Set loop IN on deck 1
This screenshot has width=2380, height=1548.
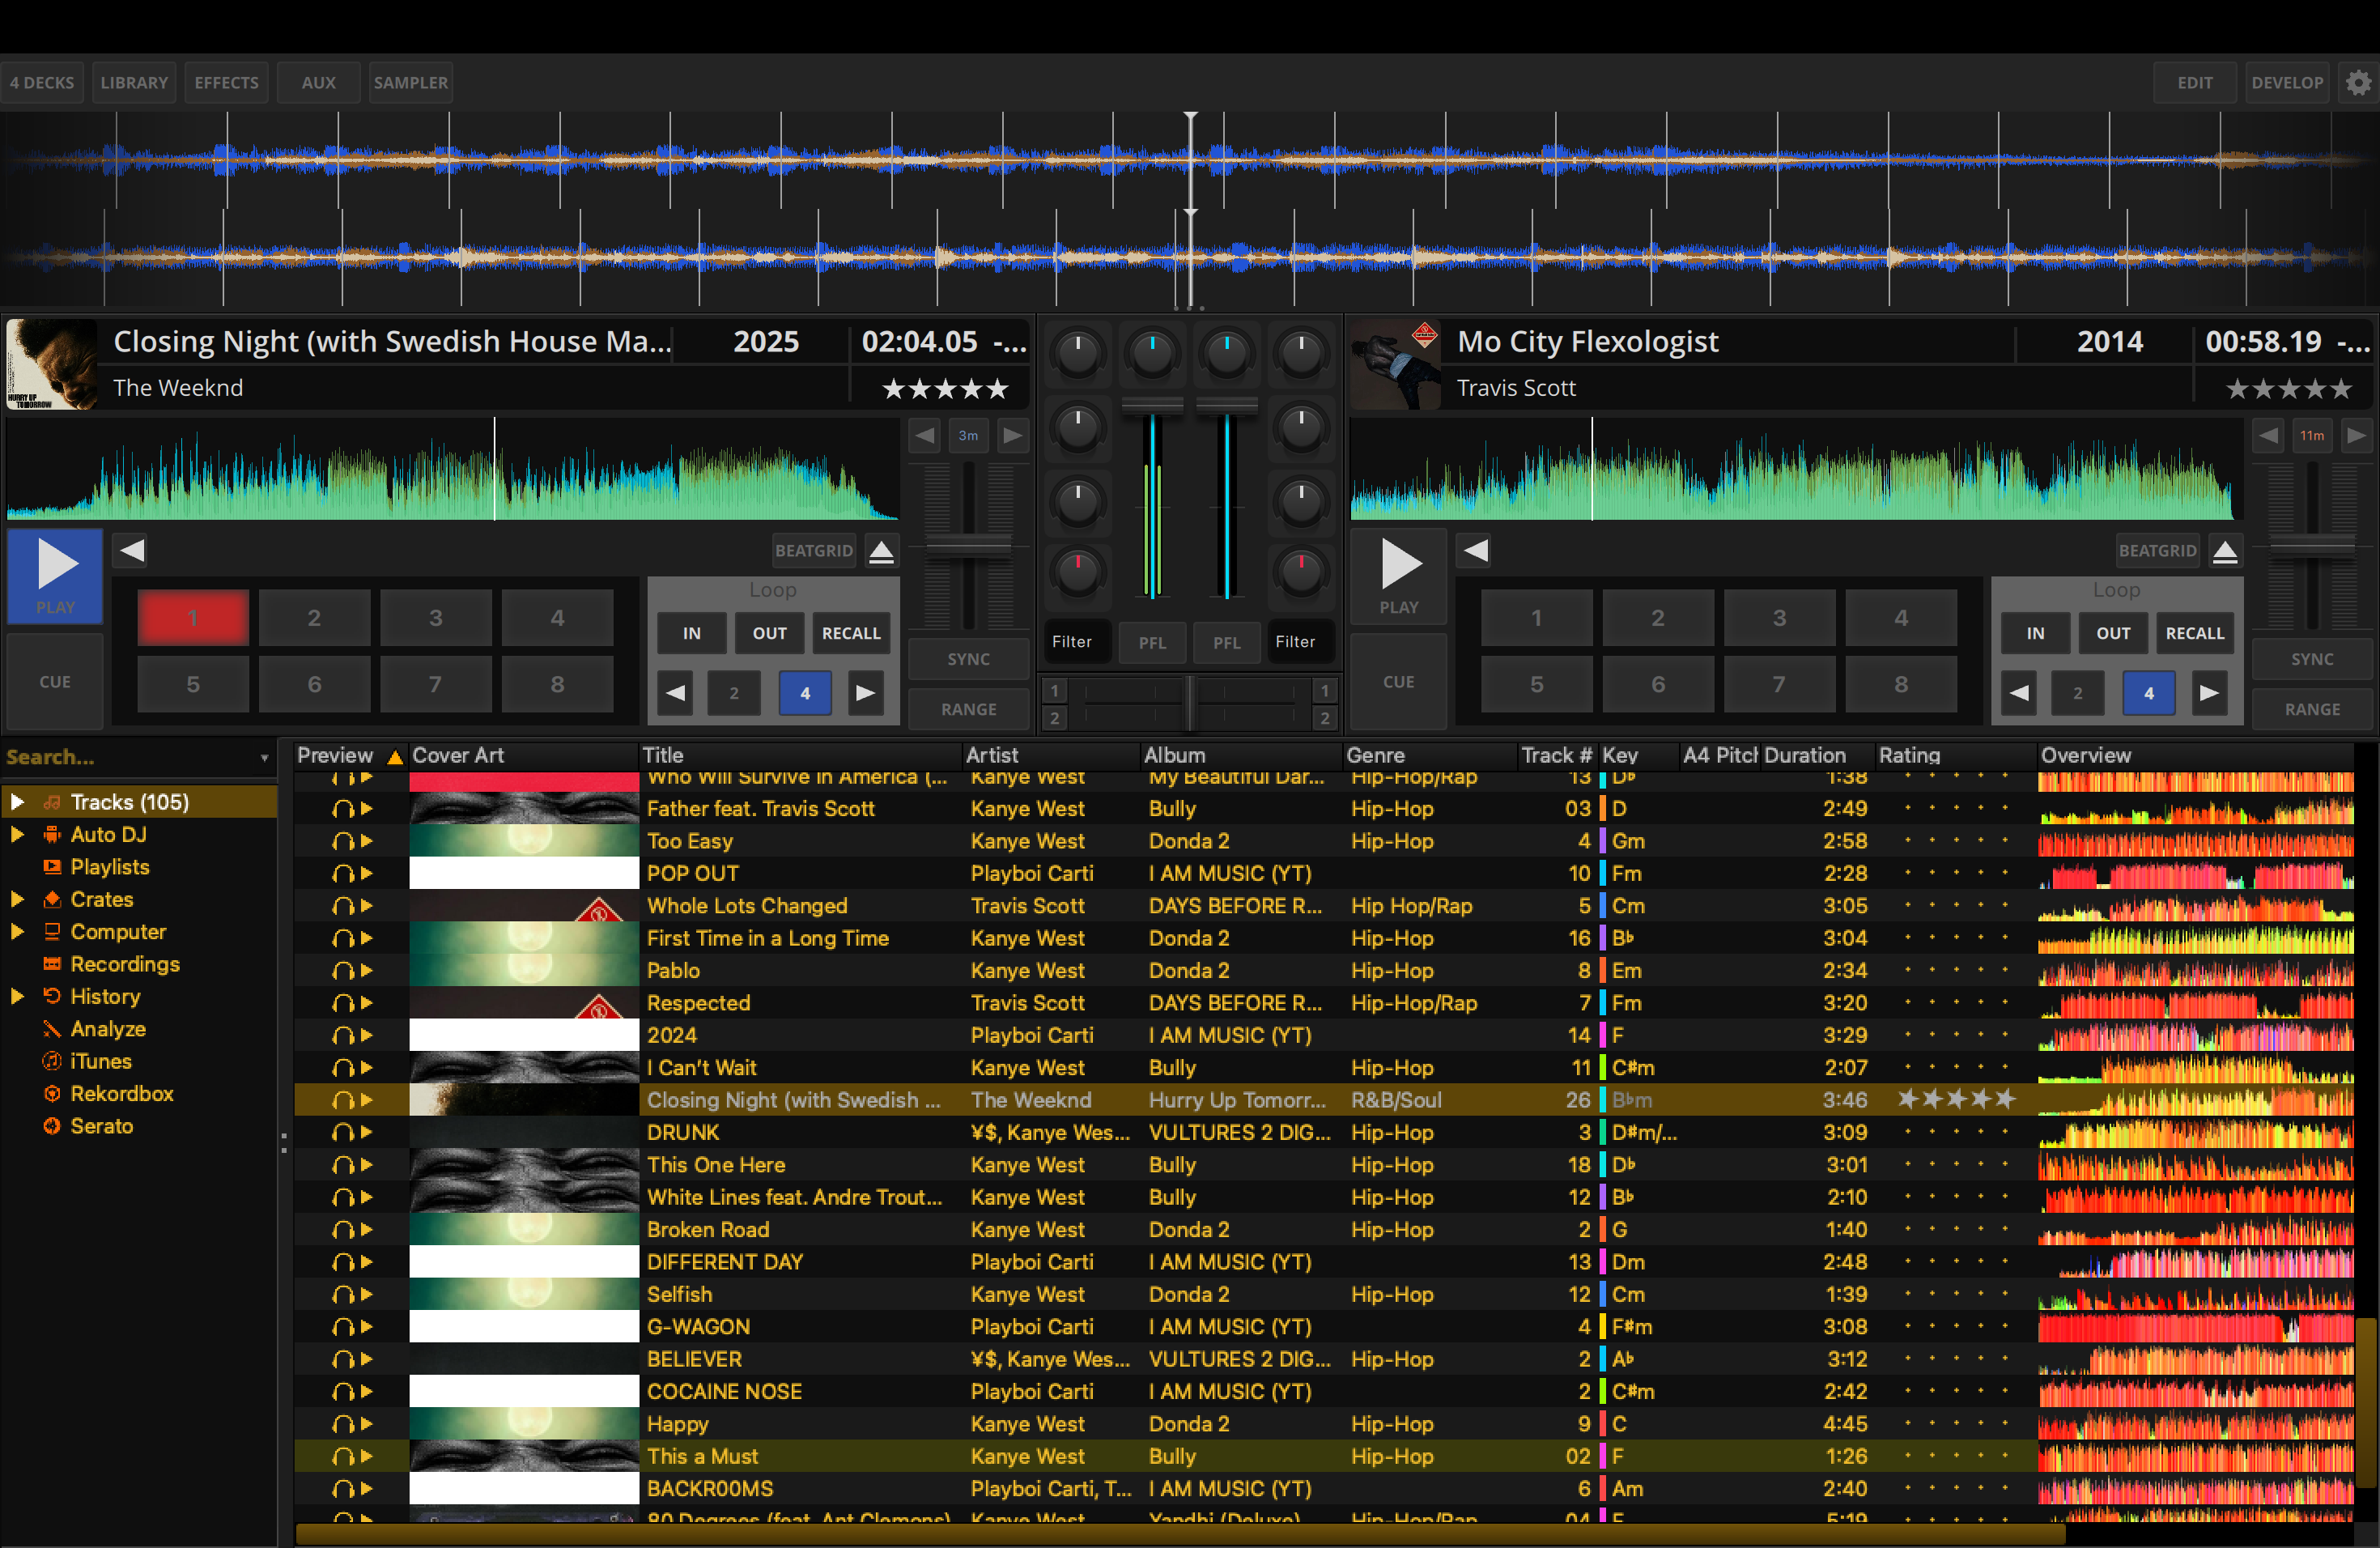coord(692,633)
